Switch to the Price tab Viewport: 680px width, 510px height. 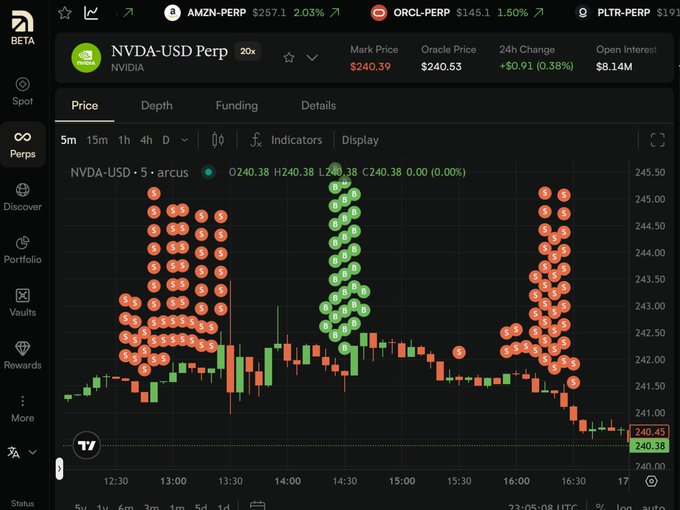(85, 105)
